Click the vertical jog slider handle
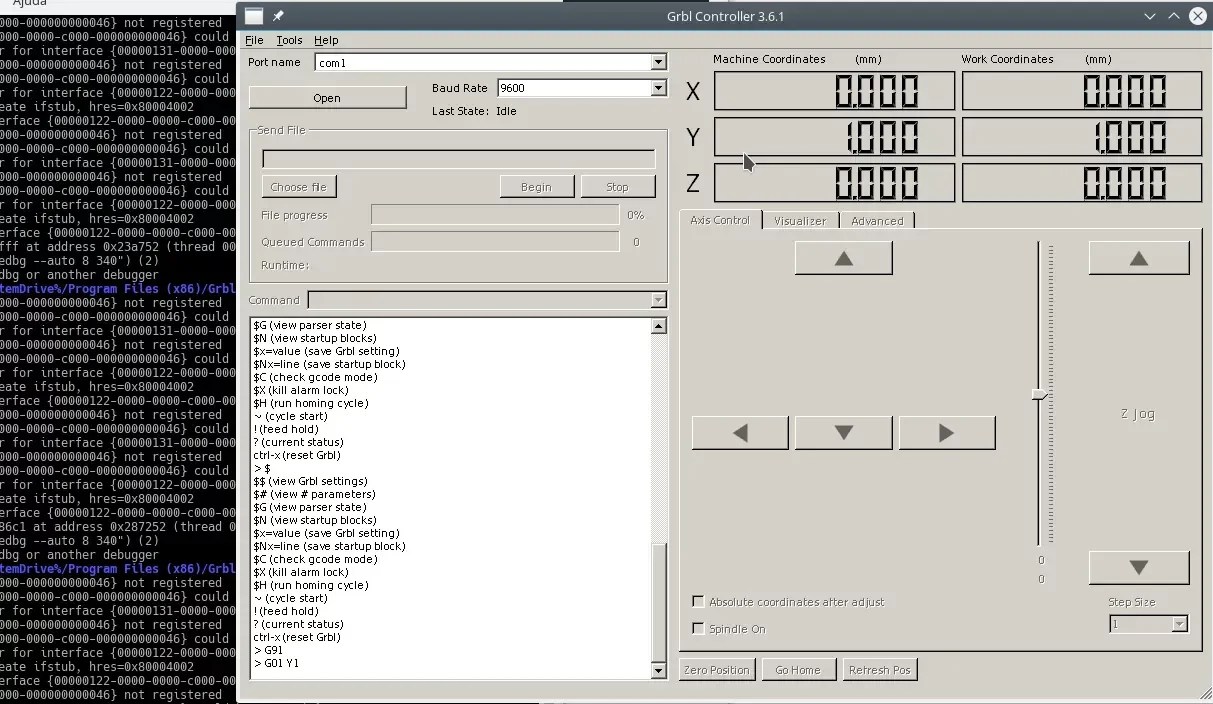This screenshot has width=1213, height=704. click(x=1040, y=396)
